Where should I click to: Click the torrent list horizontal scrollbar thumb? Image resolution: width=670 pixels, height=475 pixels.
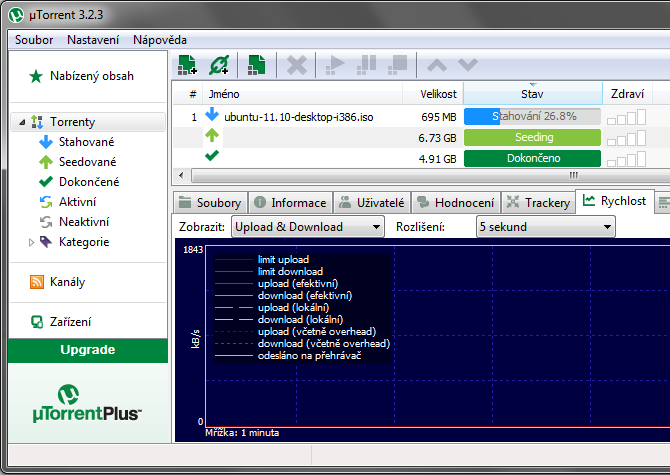point(432,175)
